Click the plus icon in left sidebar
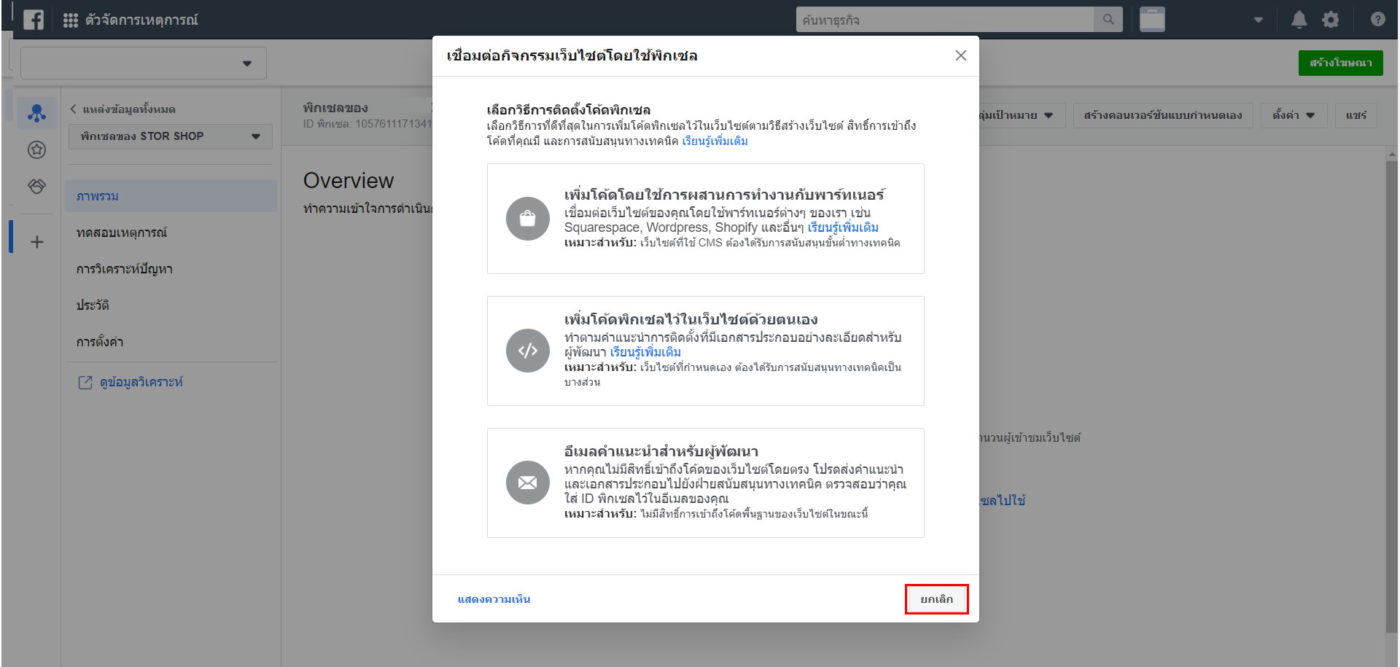The height and width of the screenshot is (667, 1400). pyautogui.click(x=37, y=242)
